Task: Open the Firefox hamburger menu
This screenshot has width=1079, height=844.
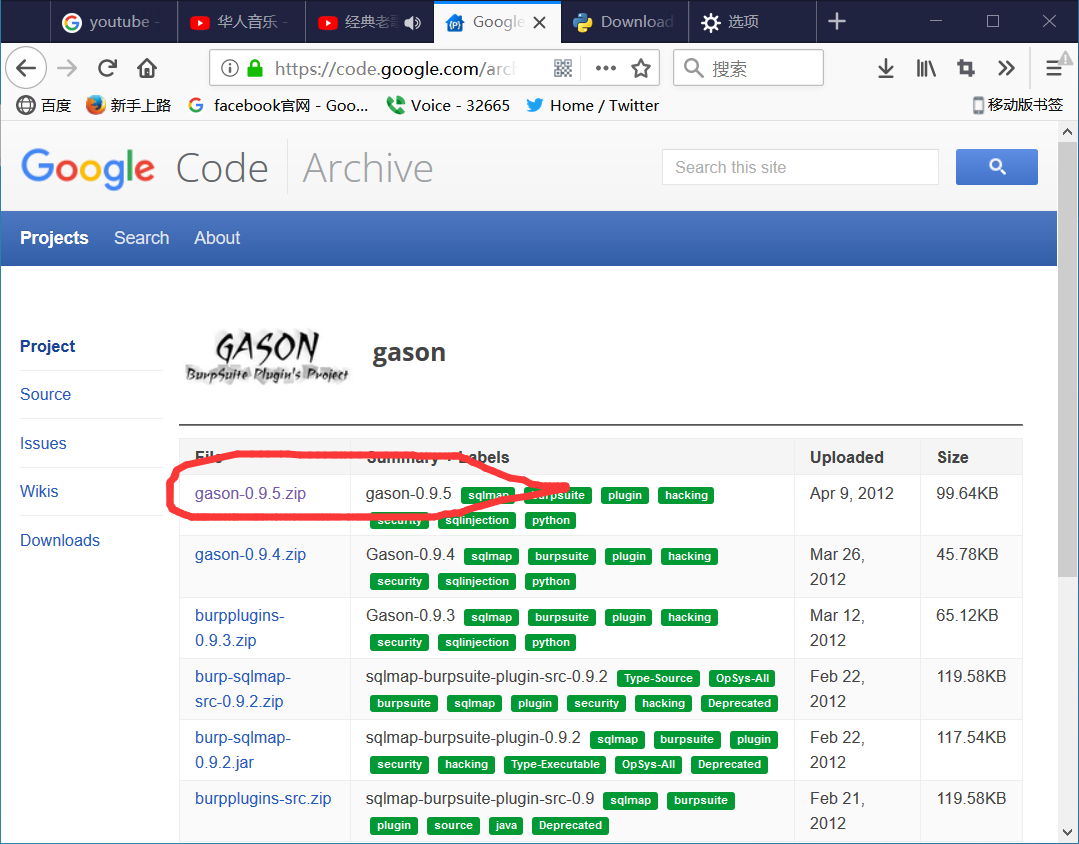Action: pyautogui.click(x=1054, y=68)
